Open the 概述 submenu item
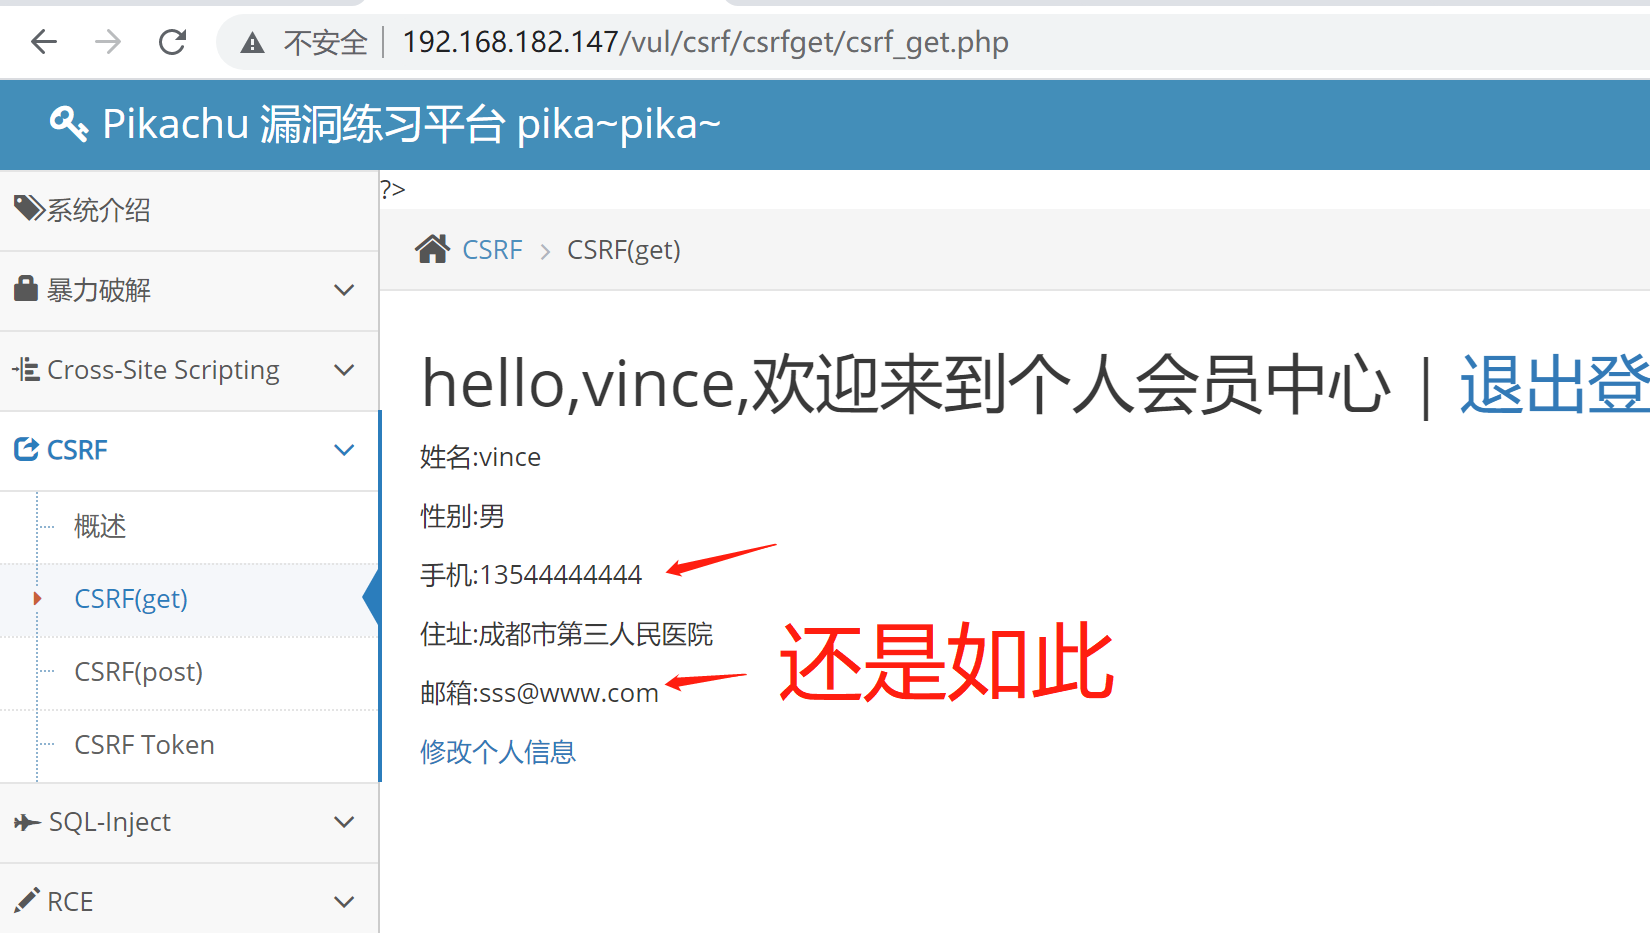This screenshot has height=933, width=1650. click(100, 526)
